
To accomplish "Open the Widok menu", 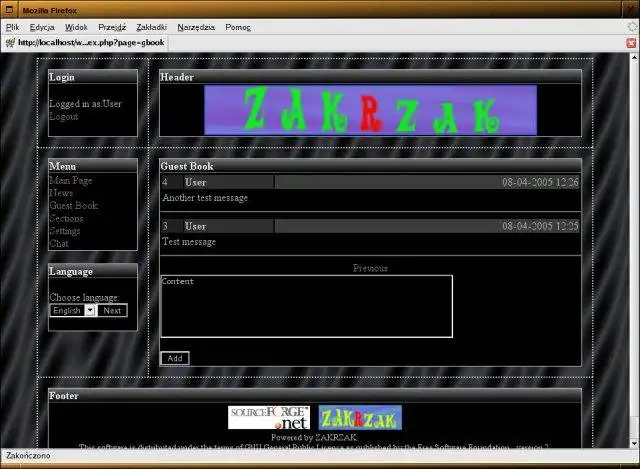I will click(x=76, y=27).
